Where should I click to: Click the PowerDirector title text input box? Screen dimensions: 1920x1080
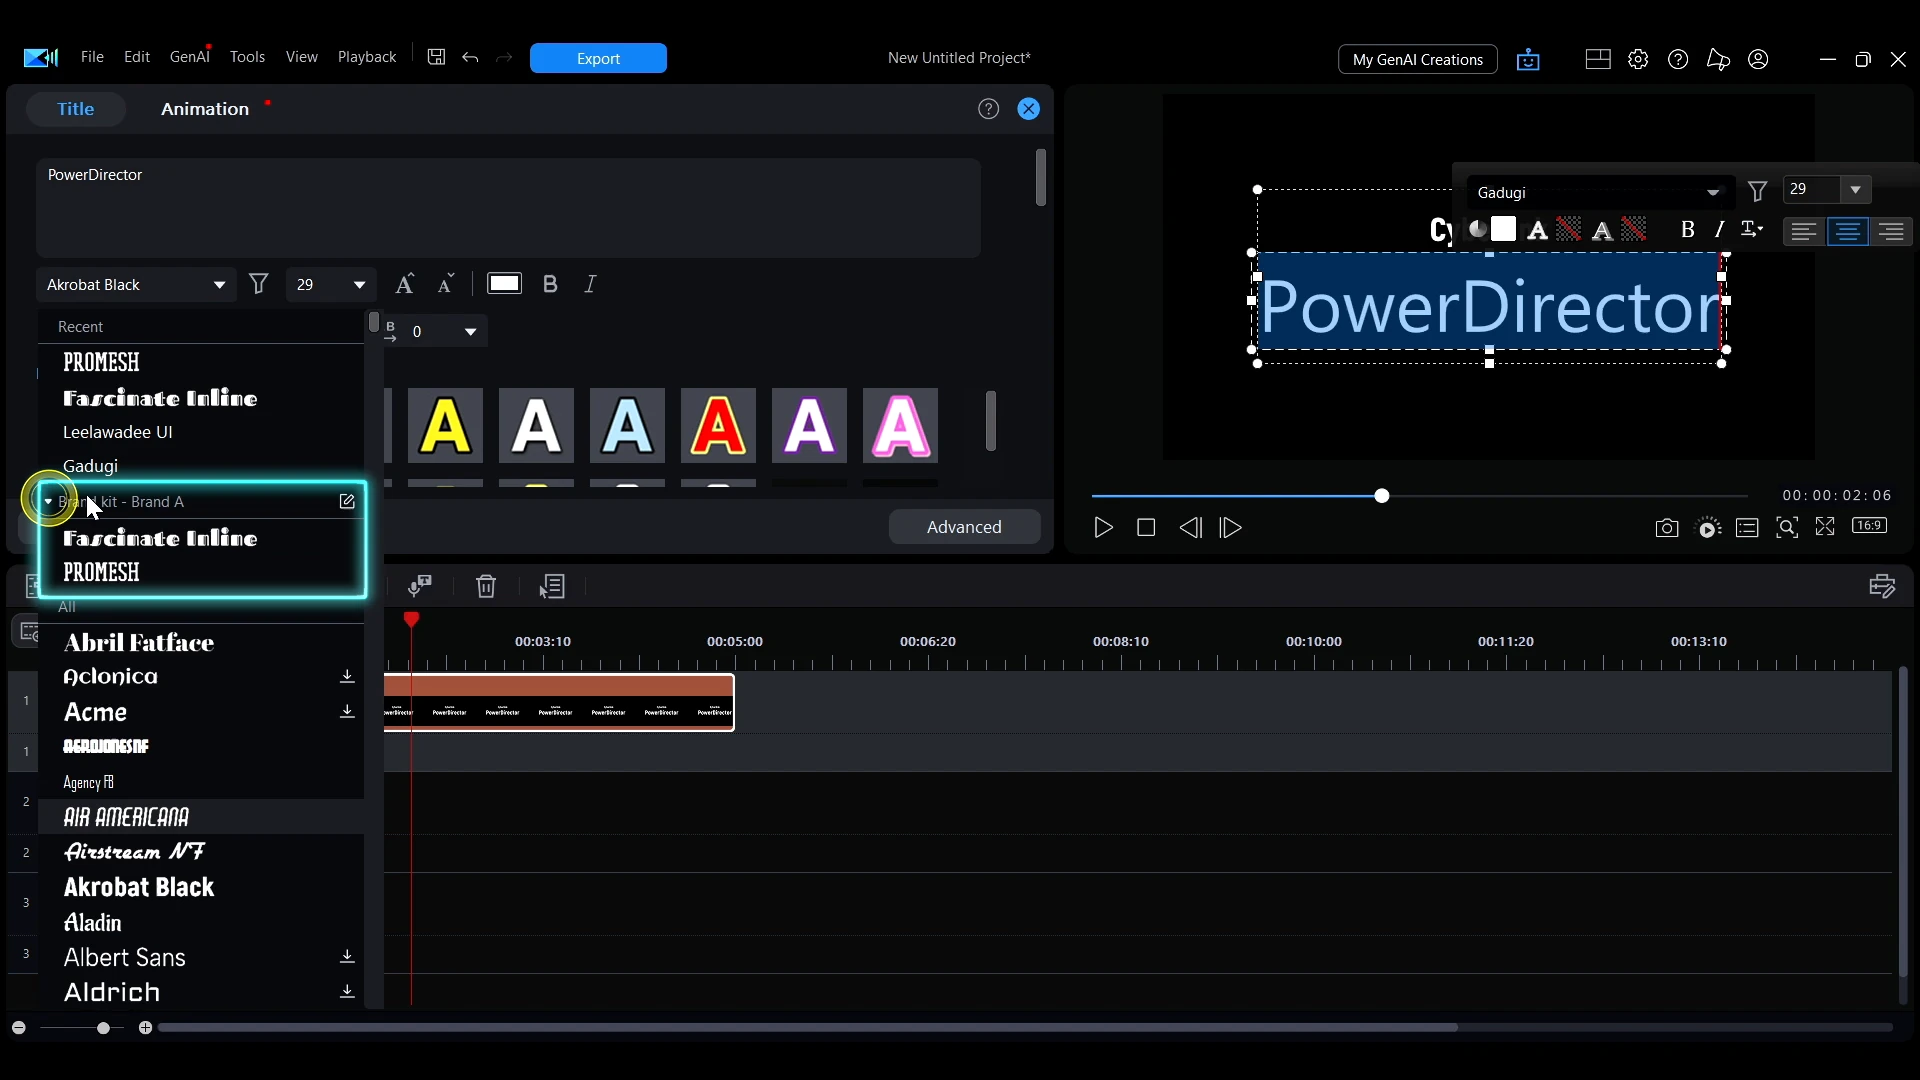[x=508, y=208]
